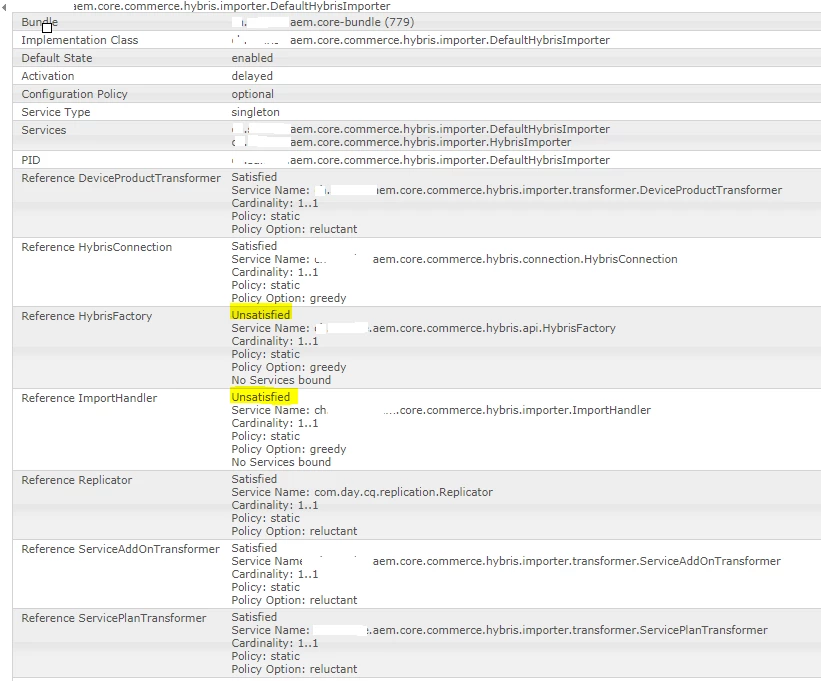The width and height of the screenshot is (821, 681).
Task: Select the highlighted Unsatisfied status for ImportHandler
Action: click(263, 397)
